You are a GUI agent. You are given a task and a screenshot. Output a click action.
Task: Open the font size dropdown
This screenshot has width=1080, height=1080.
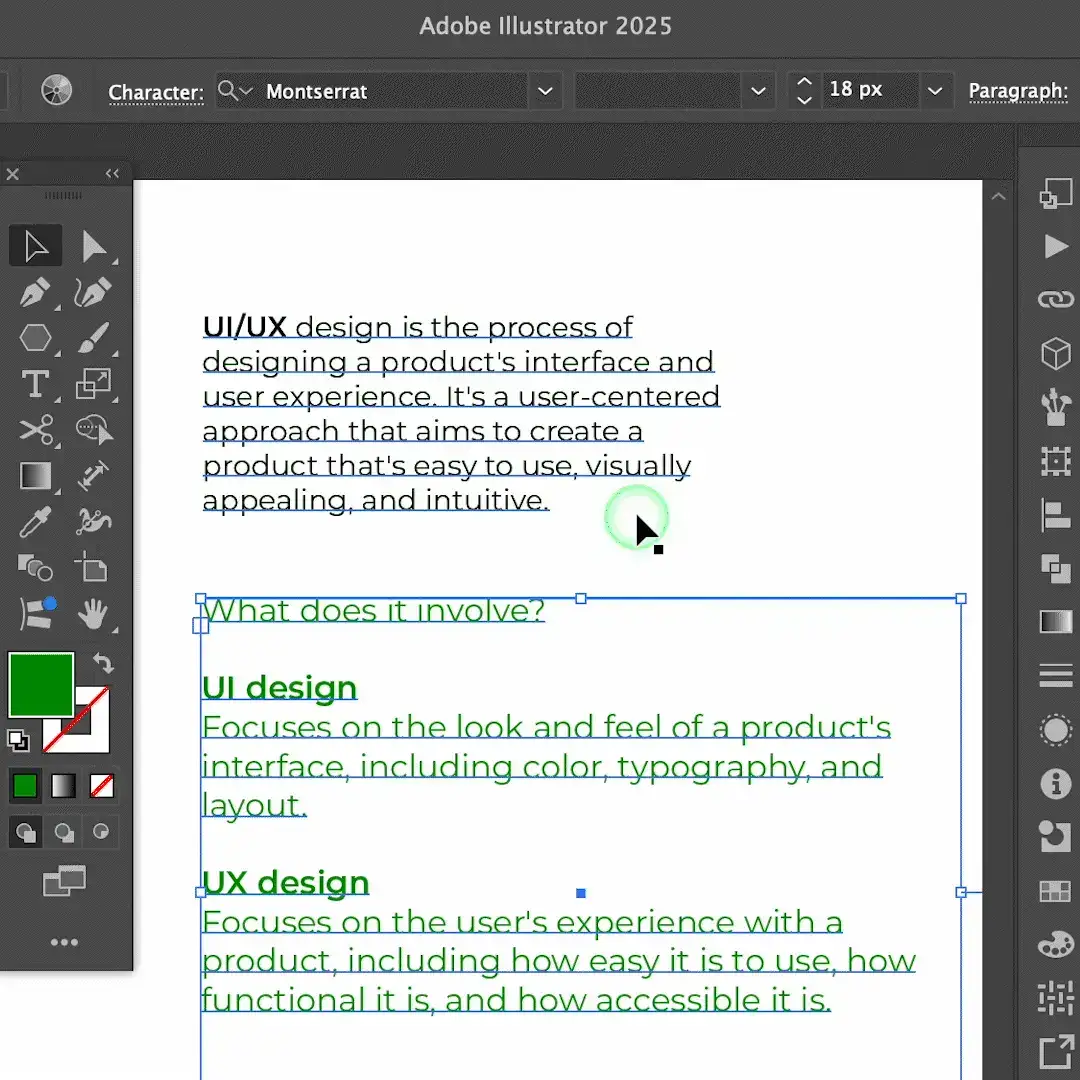click(x=935, y=90)
